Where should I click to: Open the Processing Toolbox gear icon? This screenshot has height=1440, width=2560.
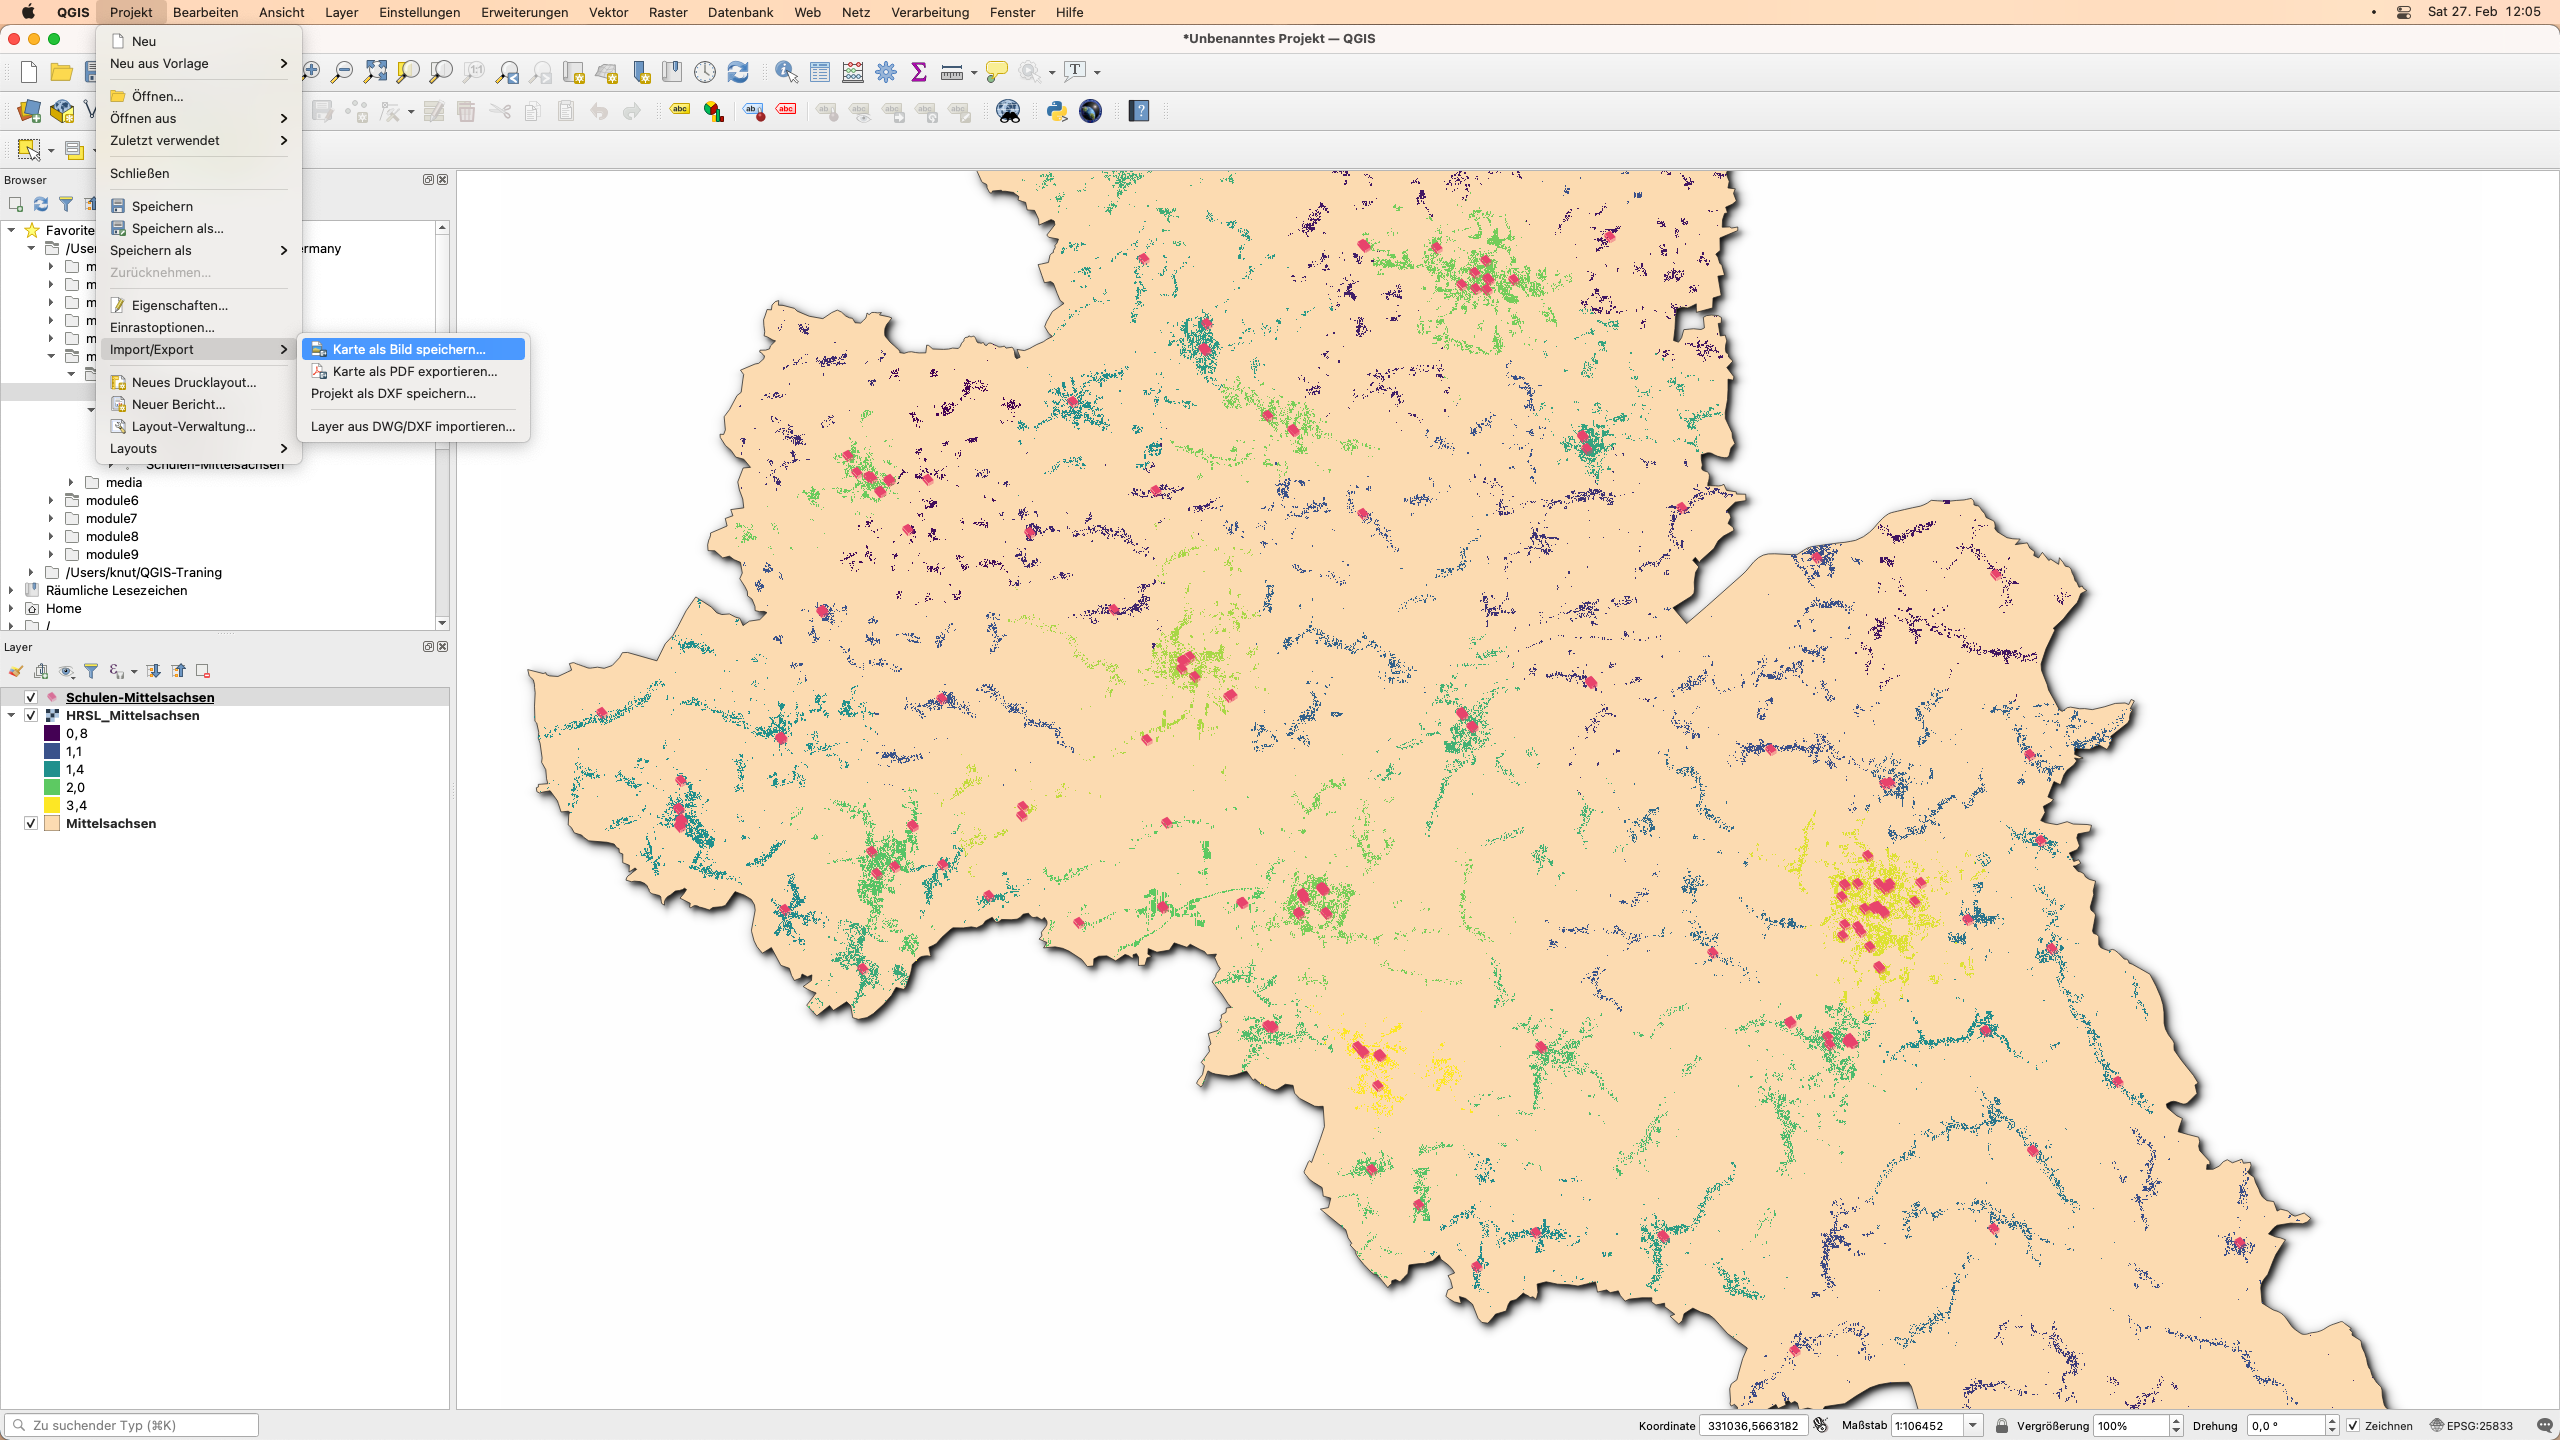click(886, 72)
